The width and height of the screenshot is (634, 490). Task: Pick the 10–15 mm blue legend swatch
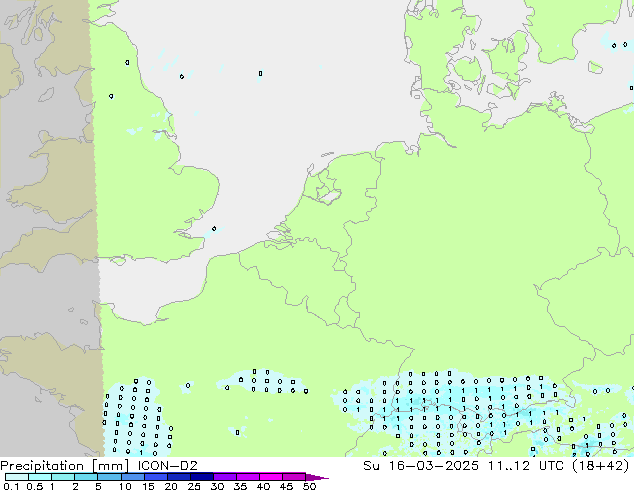(132, 477)
